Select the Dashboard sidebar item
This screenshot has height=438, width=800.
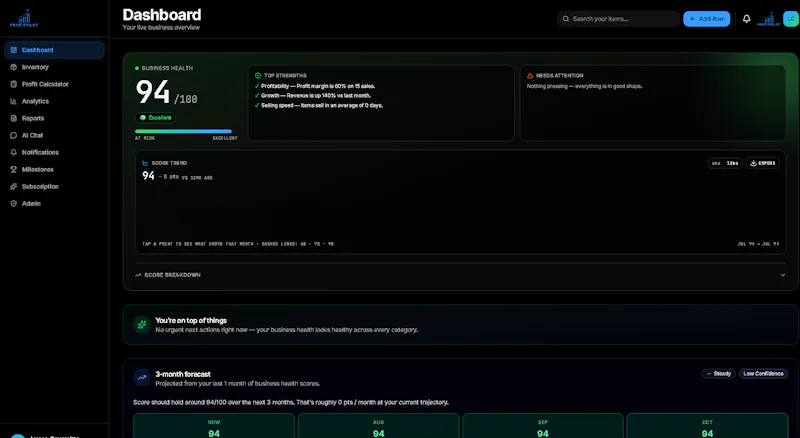(54, 50)
